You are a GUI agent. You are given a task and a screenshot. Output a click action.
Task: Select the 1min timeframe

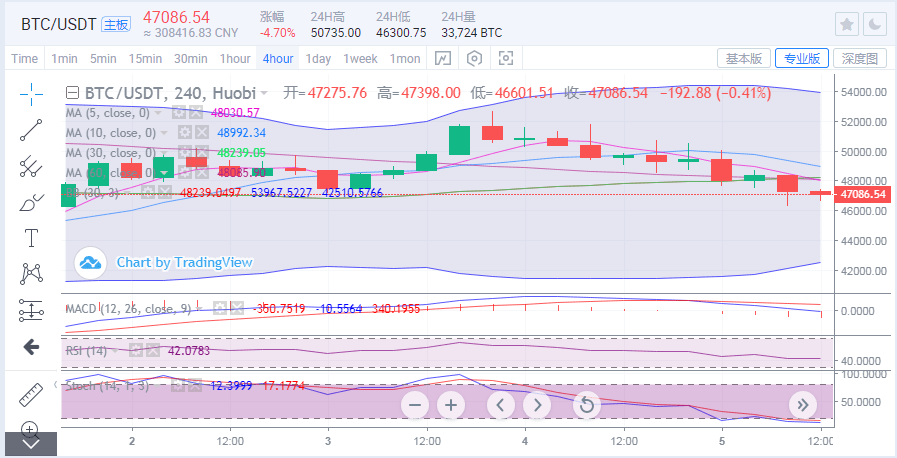coord(64,58)
